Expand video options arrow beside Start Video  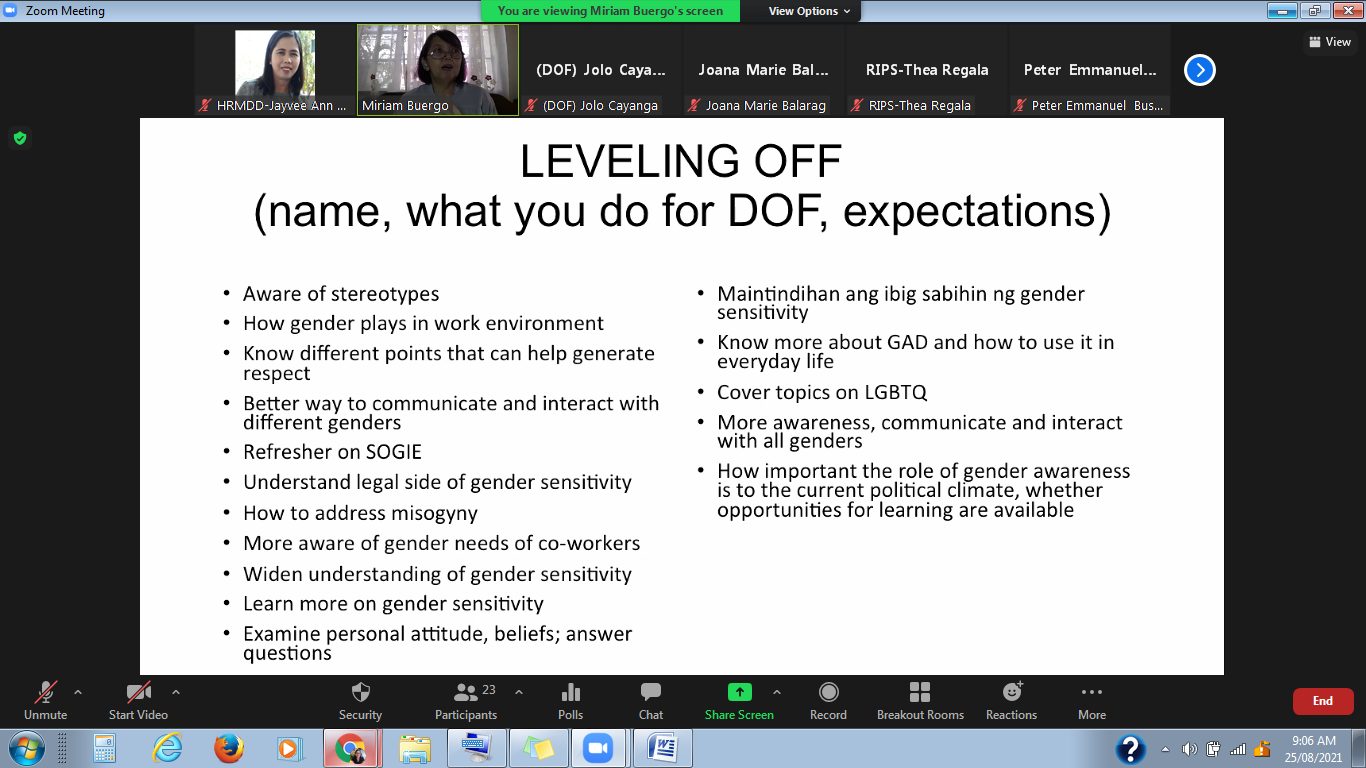[176, 691]
